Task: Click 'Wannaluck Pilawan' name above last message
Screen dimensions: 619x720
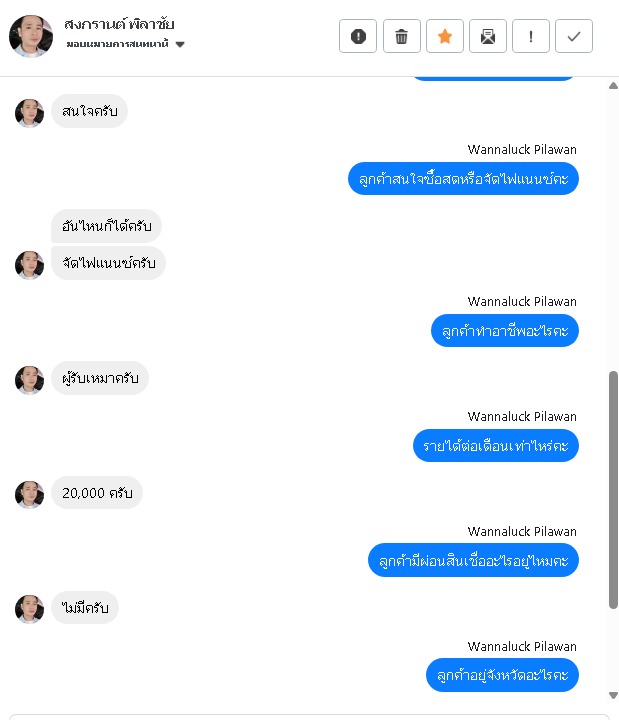Action: coord(522,647)
